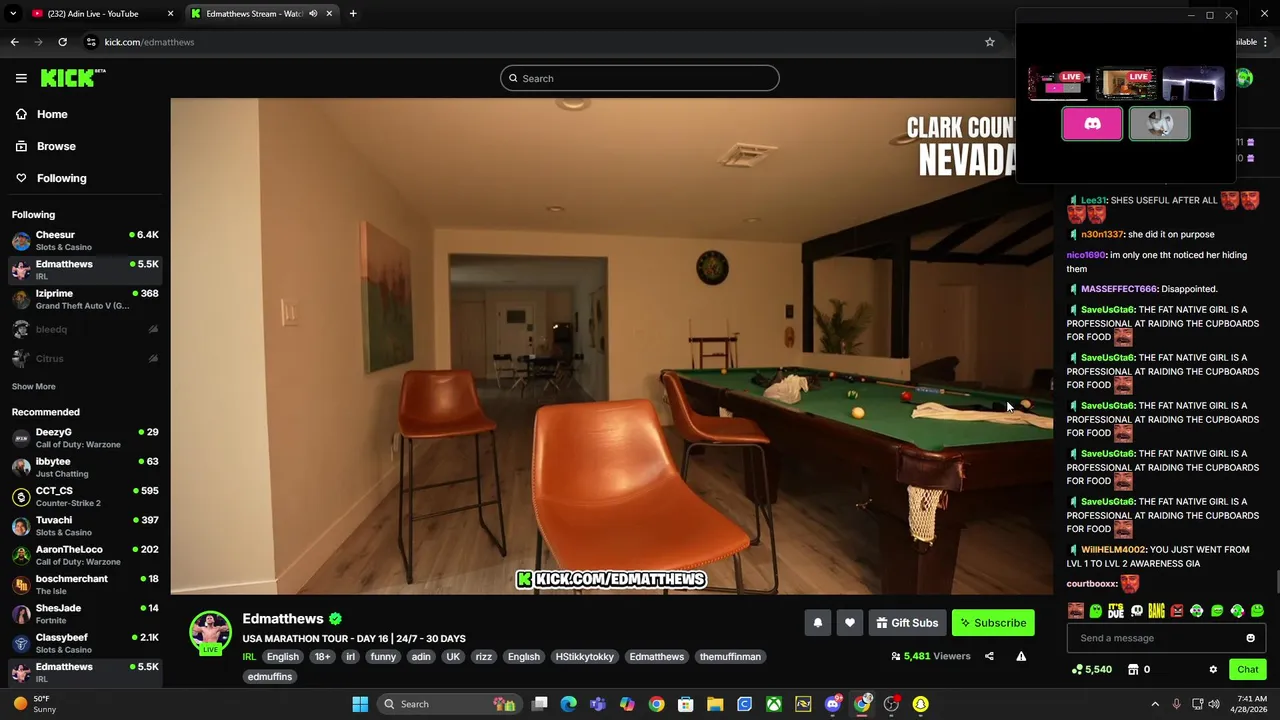Screen dimensions: 1280x720
Task: Open Edmatthews verified channel name
Action: pos(282,619)
